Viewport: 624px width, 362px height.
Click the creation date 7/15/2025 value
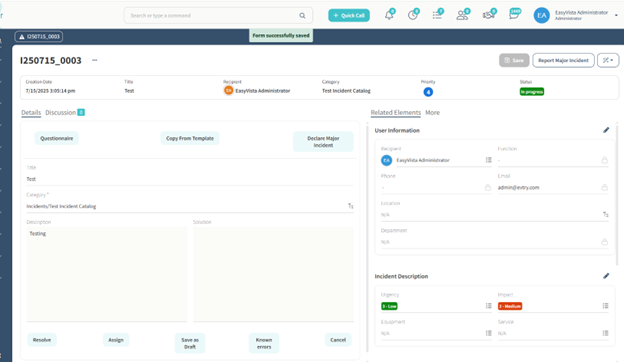point(50,91)
